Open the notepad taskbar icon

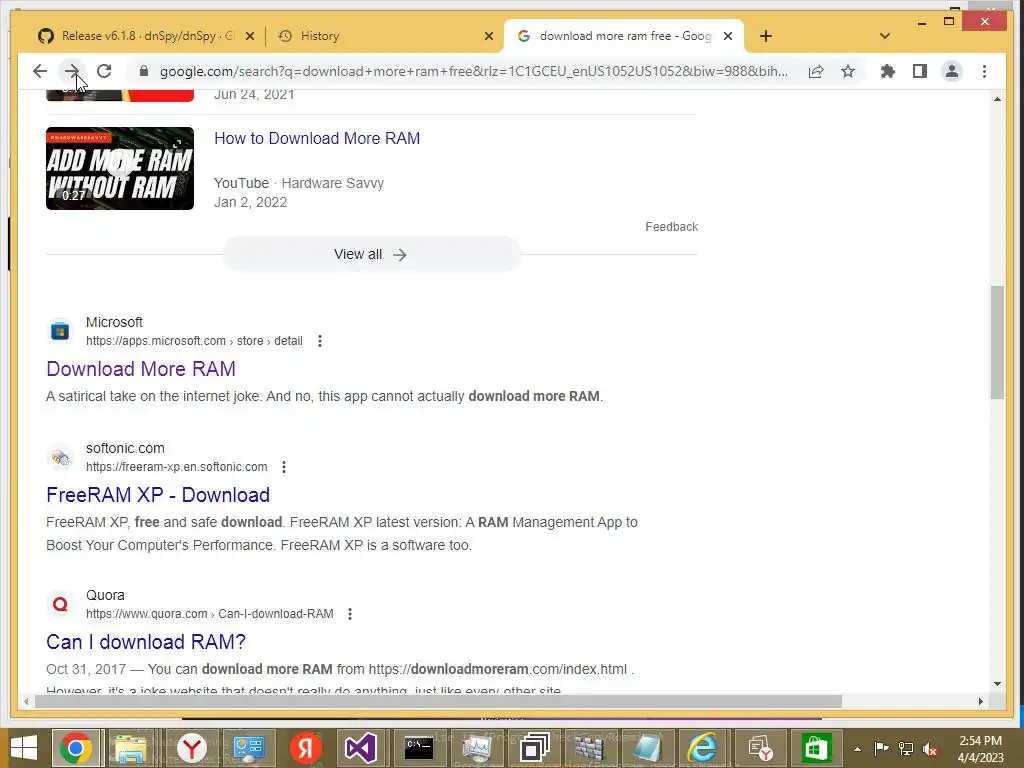tap(646, 748)
